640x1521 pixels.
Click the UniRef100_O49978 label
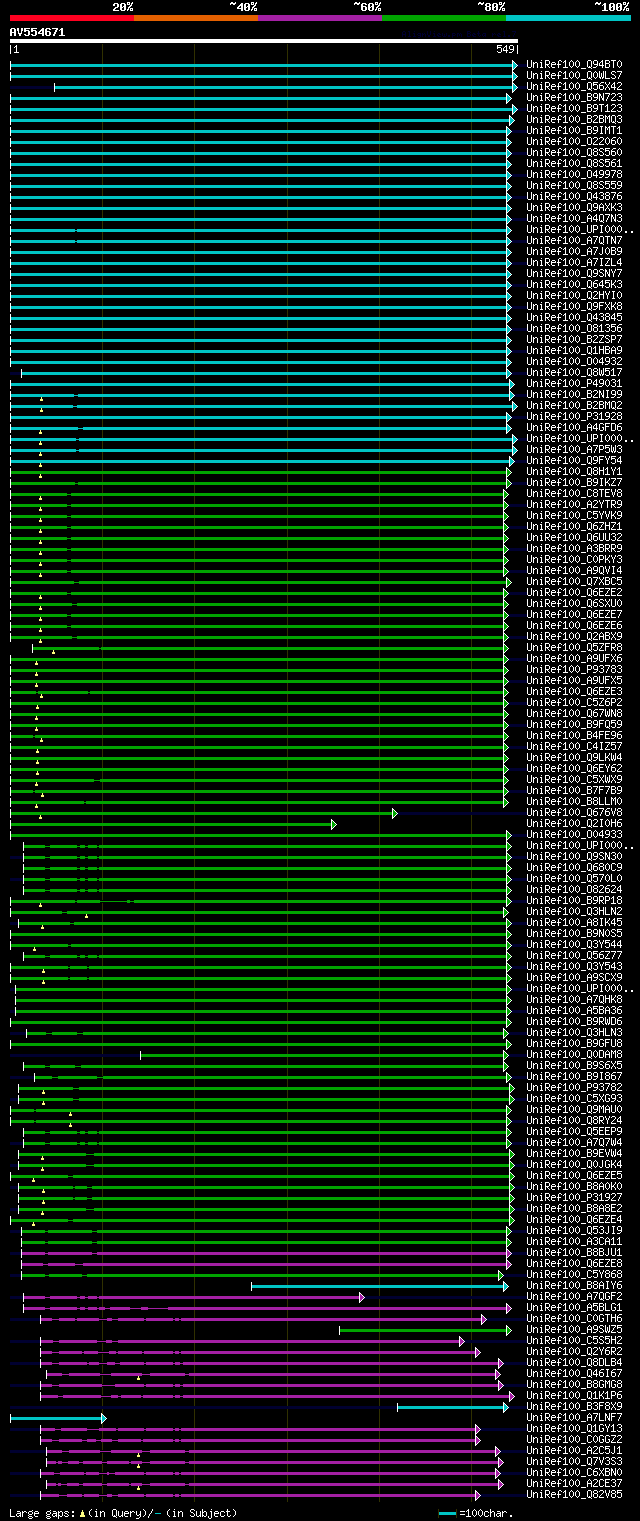point(574,174)
